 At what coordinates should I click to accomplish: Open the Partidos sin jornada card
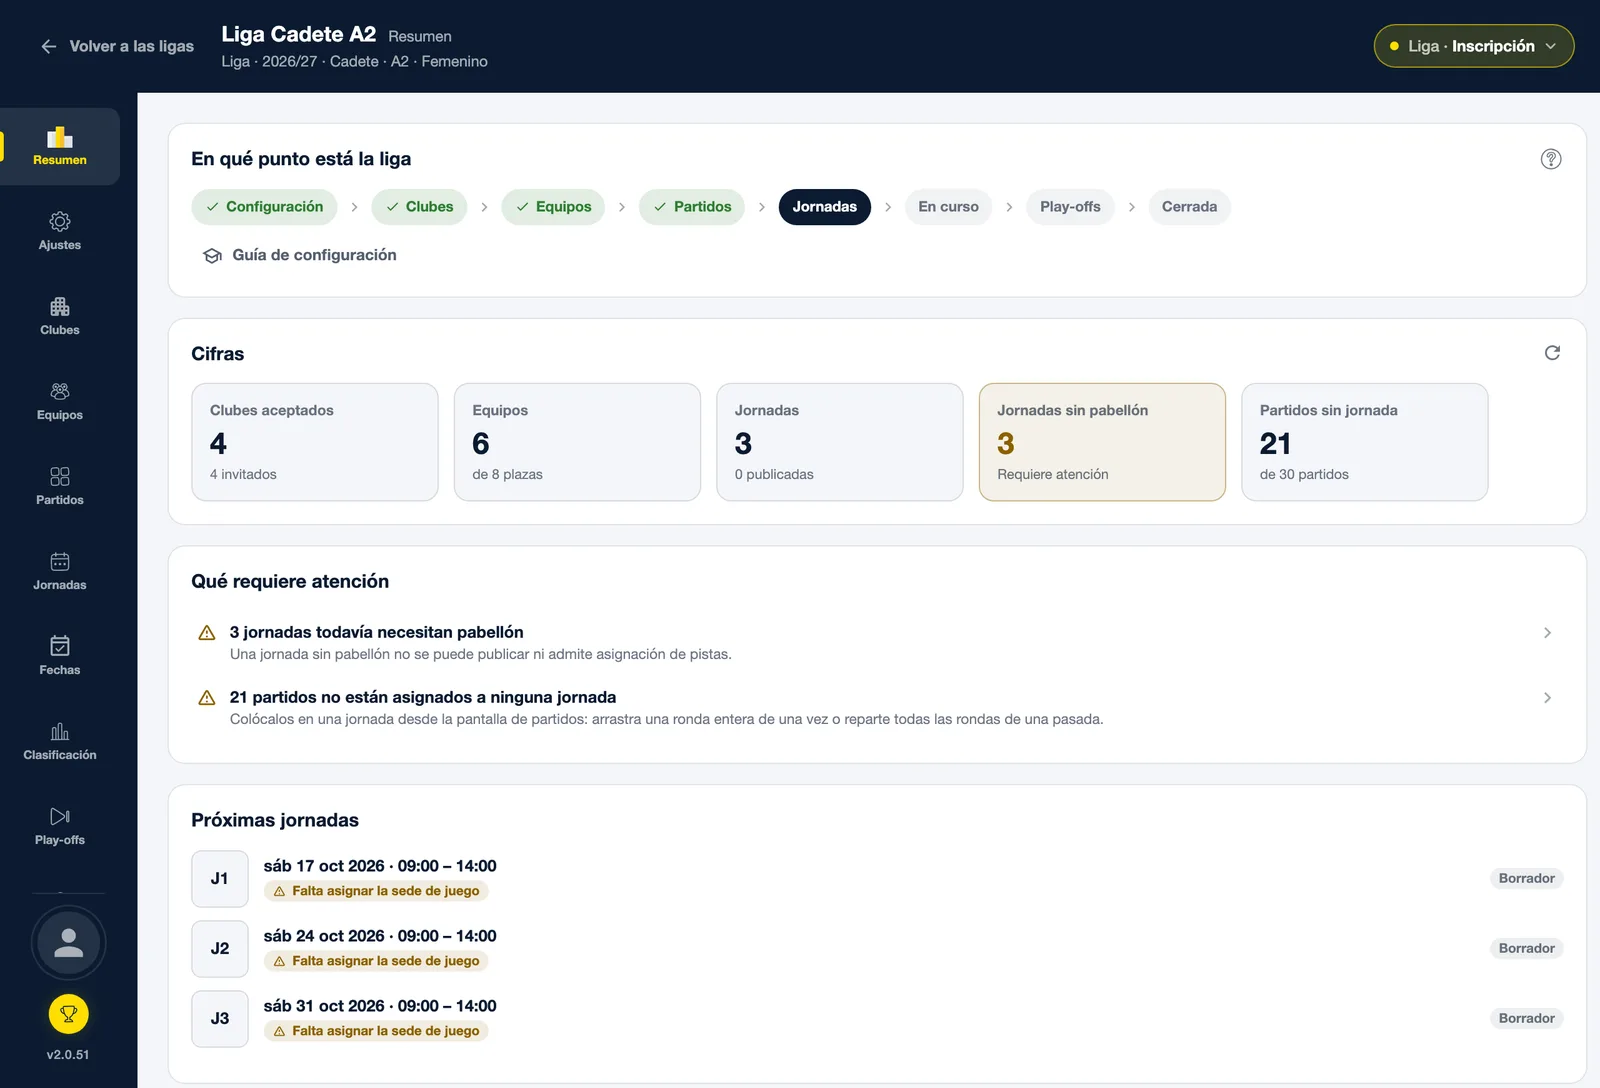click(1365, 442)
